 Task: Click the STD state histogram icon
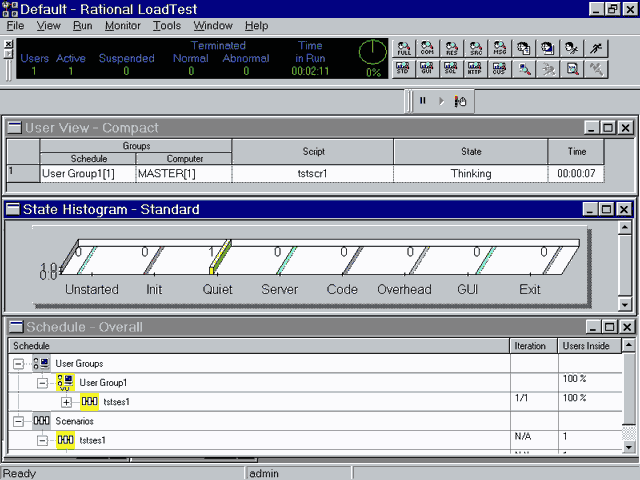403,69
